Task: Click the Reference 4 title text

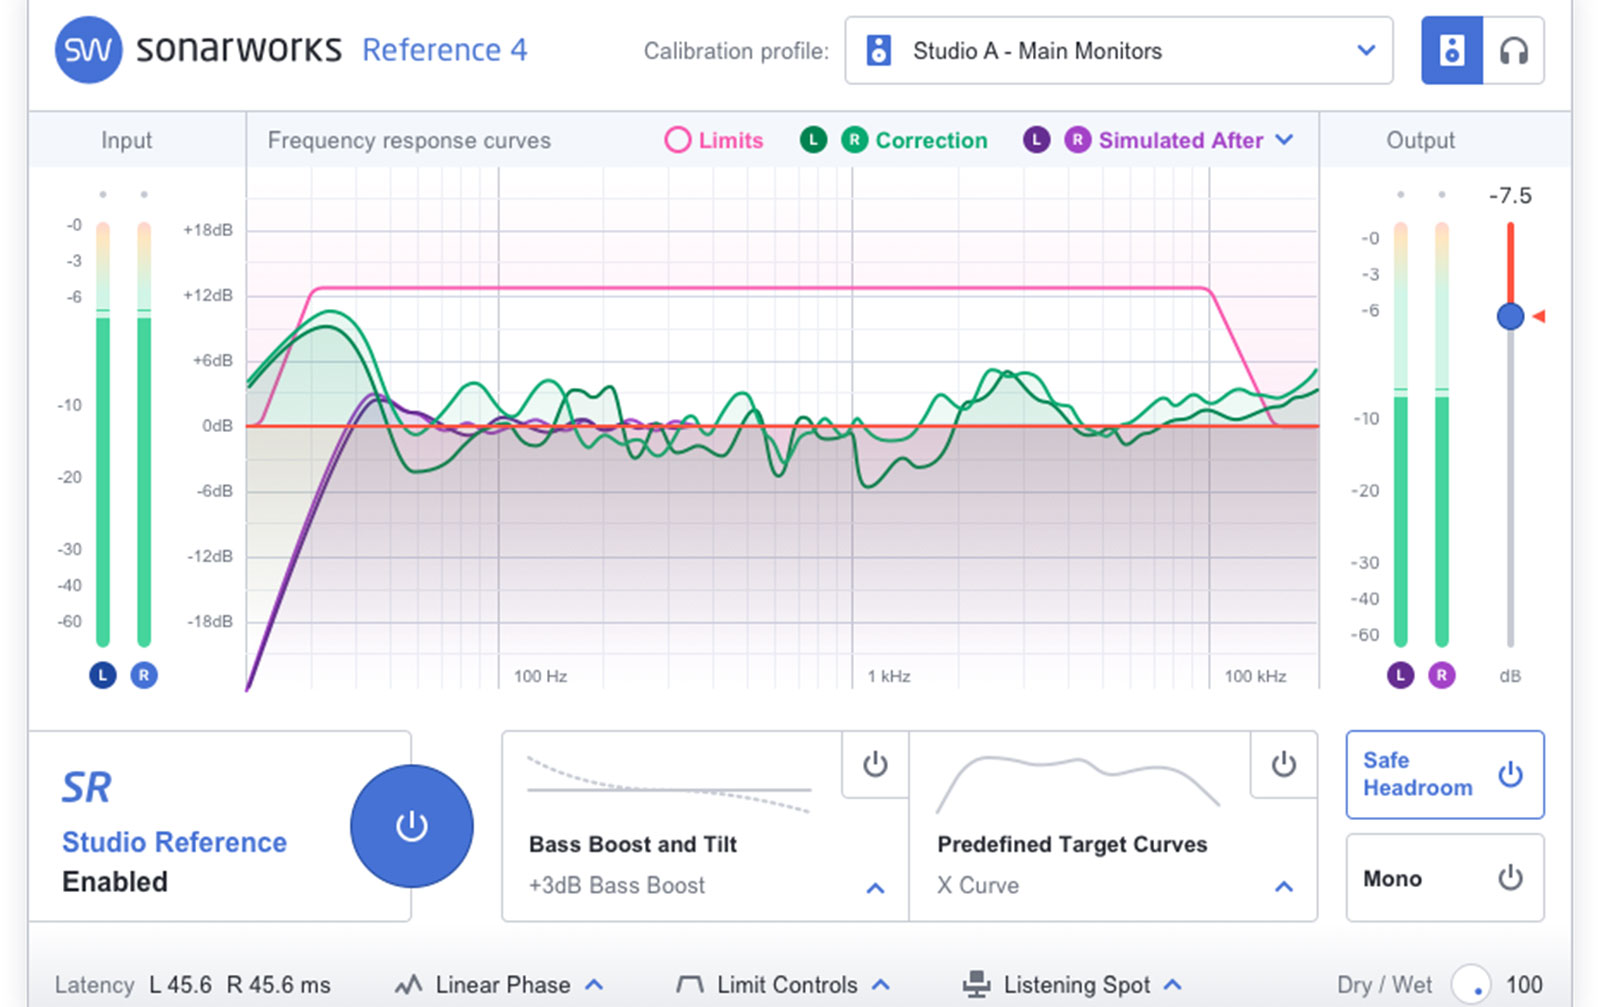Action: (444, 50)
